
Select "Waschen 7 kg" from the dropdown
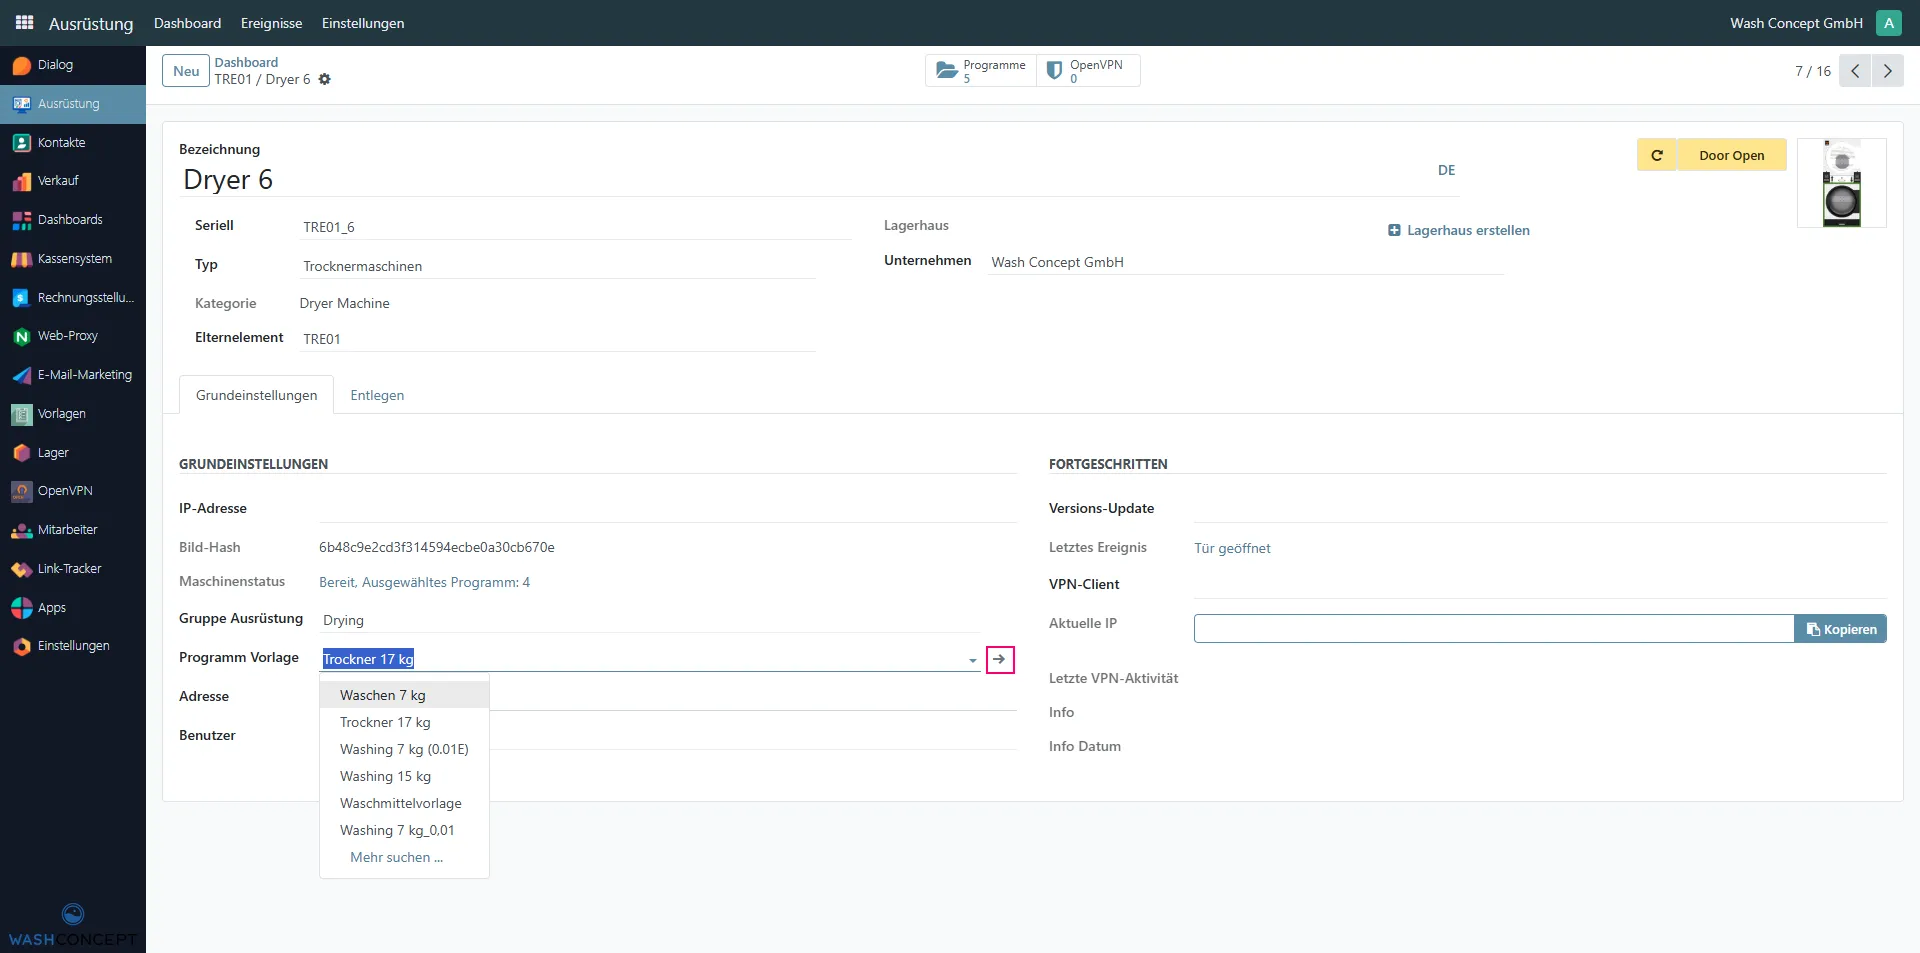pyautogui.click(x=382, y=694)
